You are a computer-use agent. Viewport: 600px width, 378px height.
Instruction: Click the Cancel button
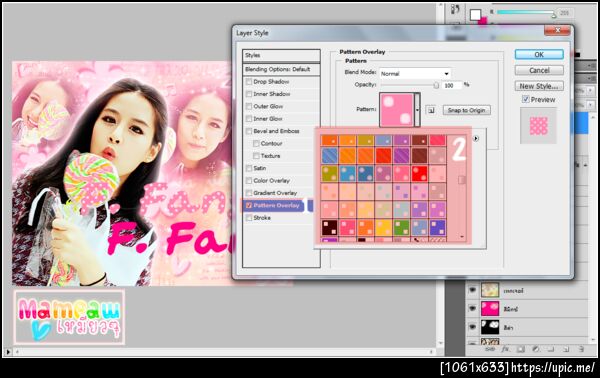click(x=539, y=70)
